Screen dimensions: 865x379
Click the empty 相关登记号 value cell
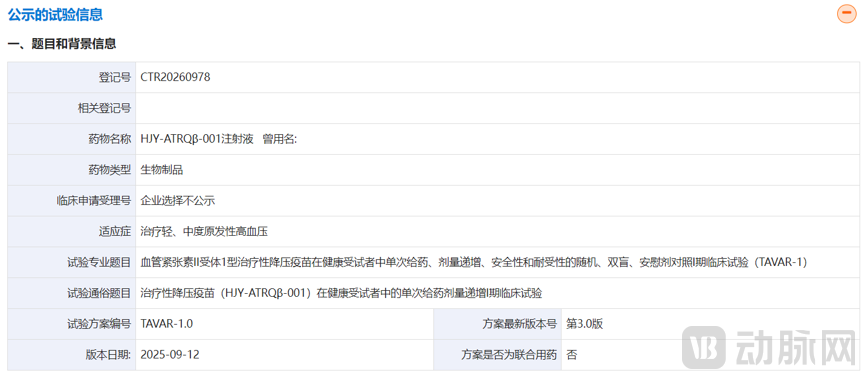[x=498, y=108]
